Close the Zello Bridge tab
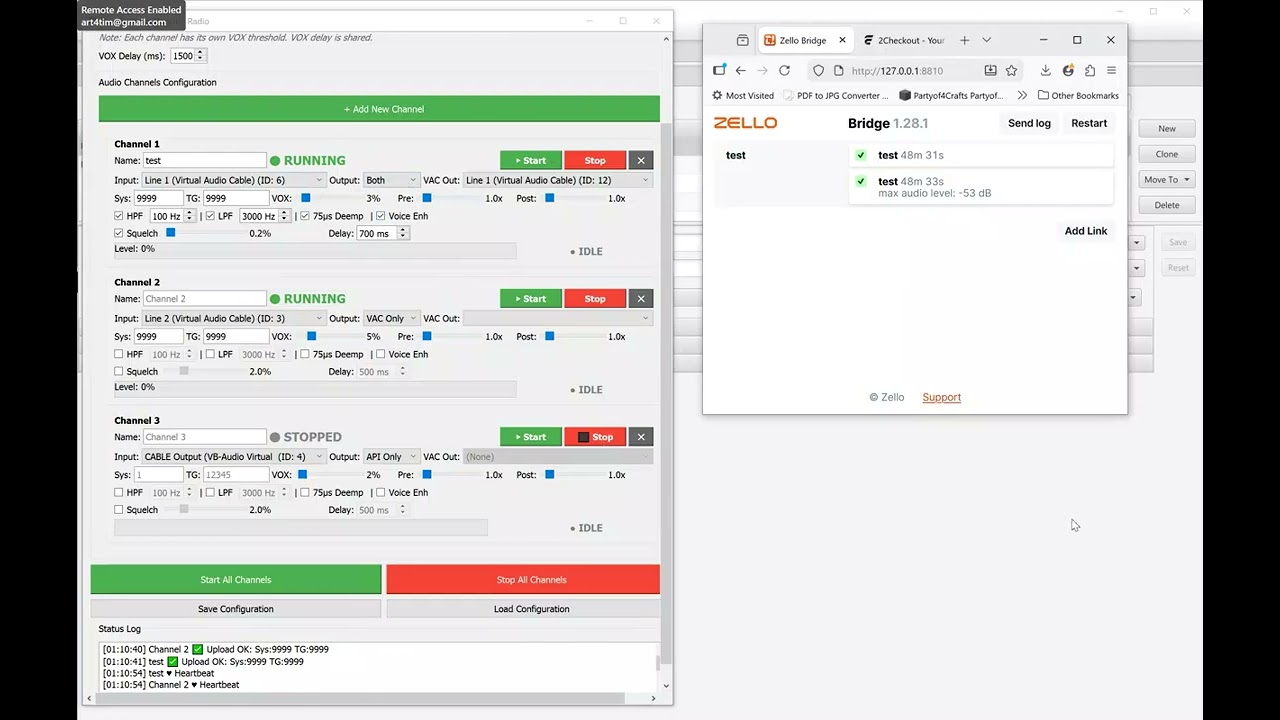Image resolution: width=1280 pixels, height=720 pixels. 842,40
